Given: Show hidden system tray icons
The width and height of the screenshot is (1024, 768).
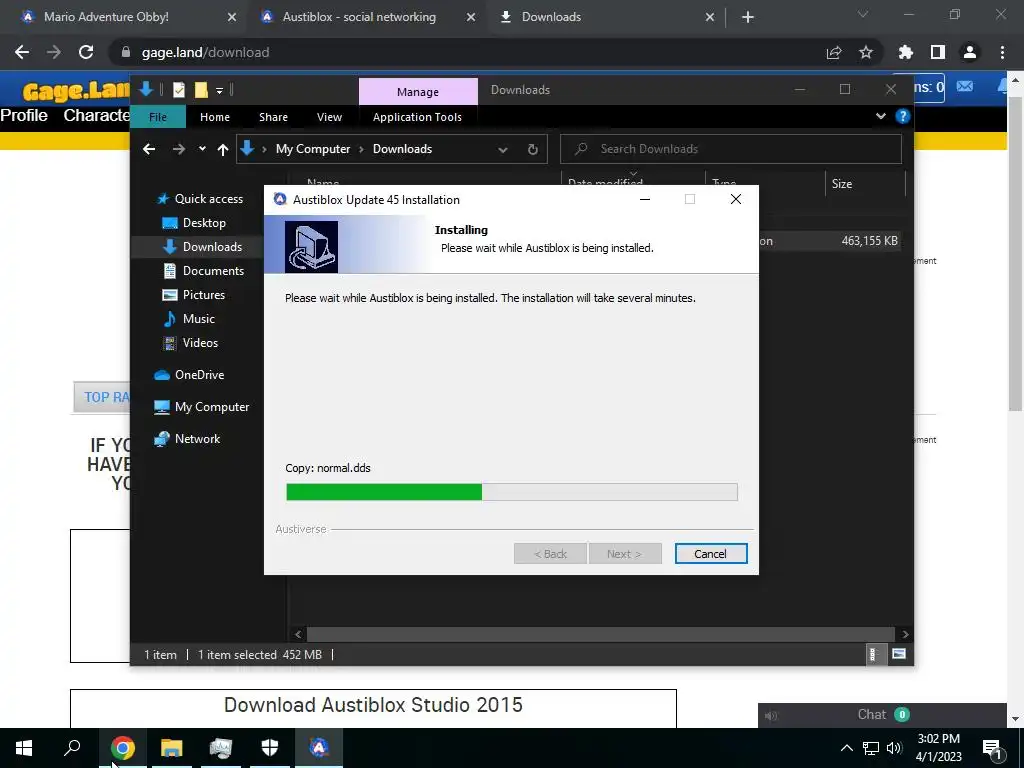Looking at the screenshot, I should point(846,748).
